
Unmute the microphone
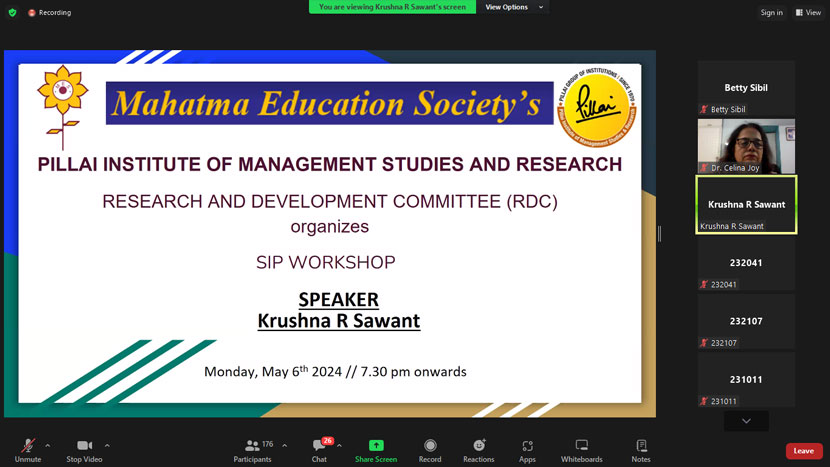(x=27, y=449)
